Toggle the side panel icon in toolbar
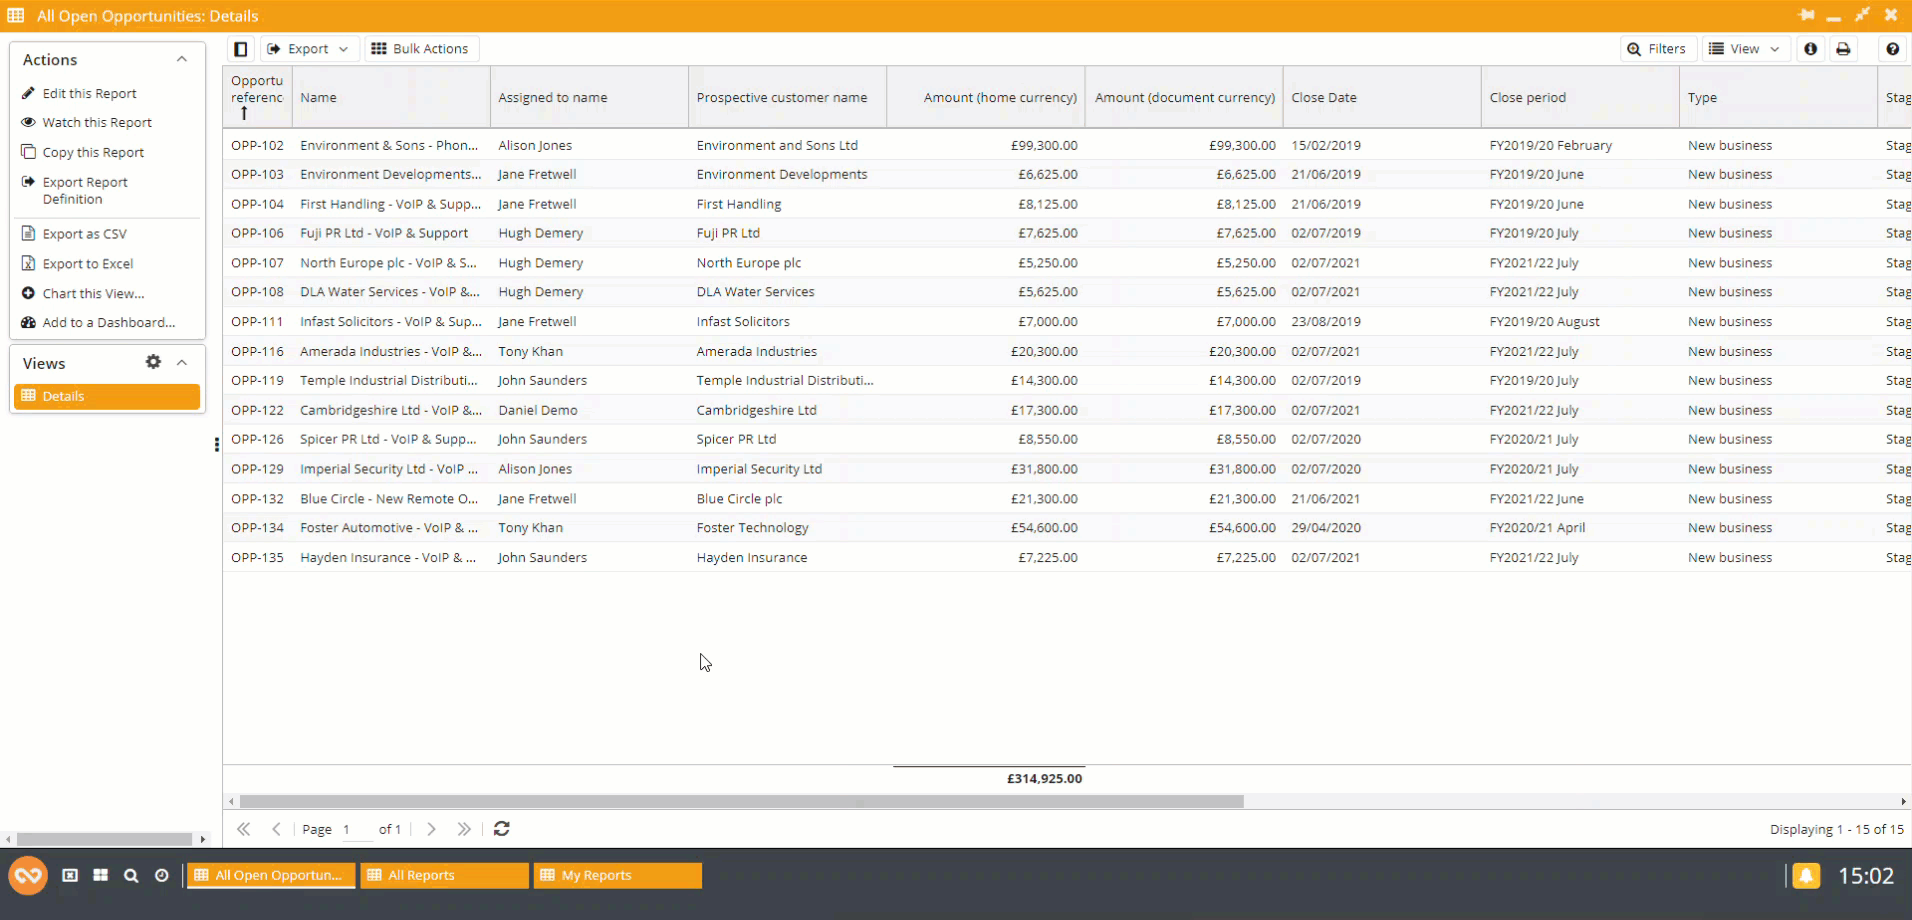The width and height of the screenshot is (1912, 920). click(241, 49)
